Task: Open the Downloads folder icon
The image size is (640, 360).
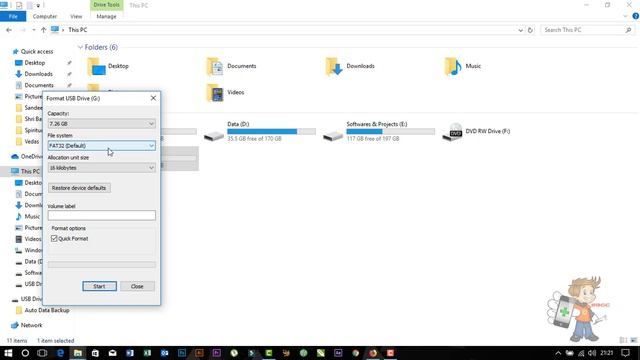Action: (x=334, y=67)
